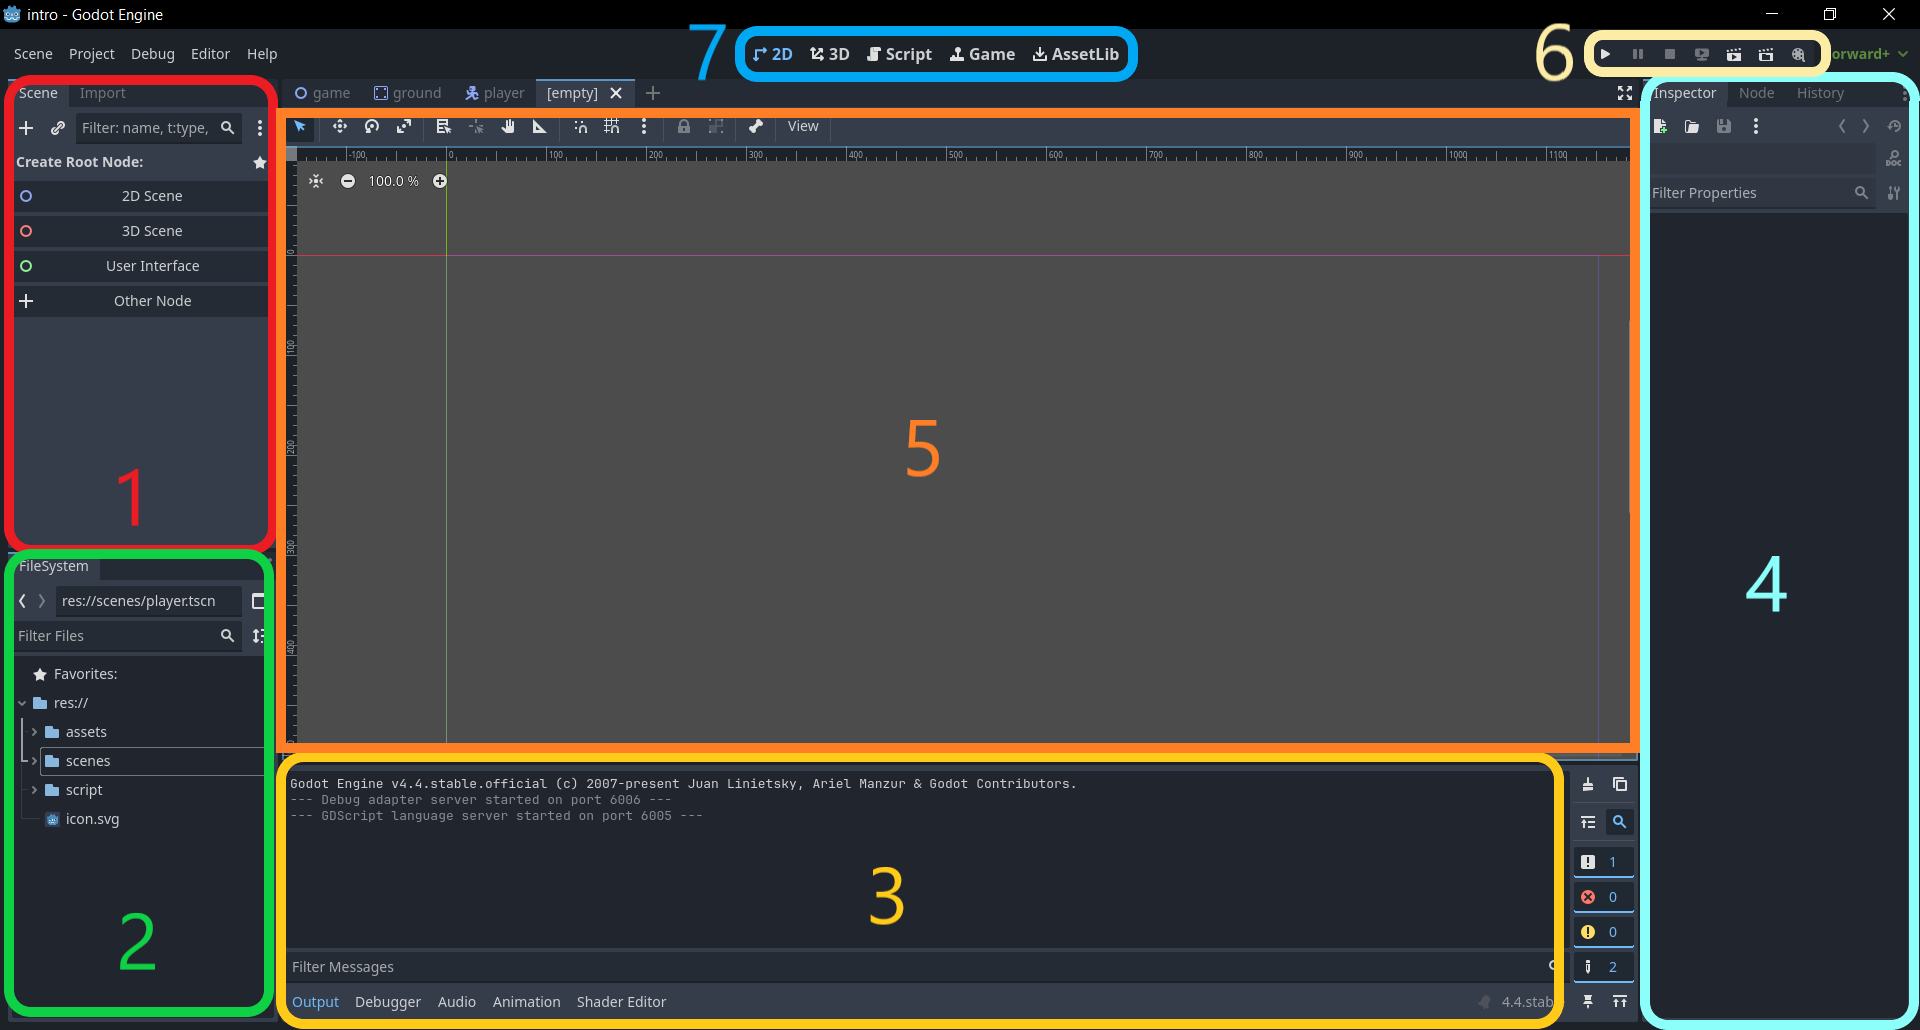This screenshot has width=1920, height=1030.
Task: Click the scene node filter field
Action: pyautogui.click(x=159, y=128)
